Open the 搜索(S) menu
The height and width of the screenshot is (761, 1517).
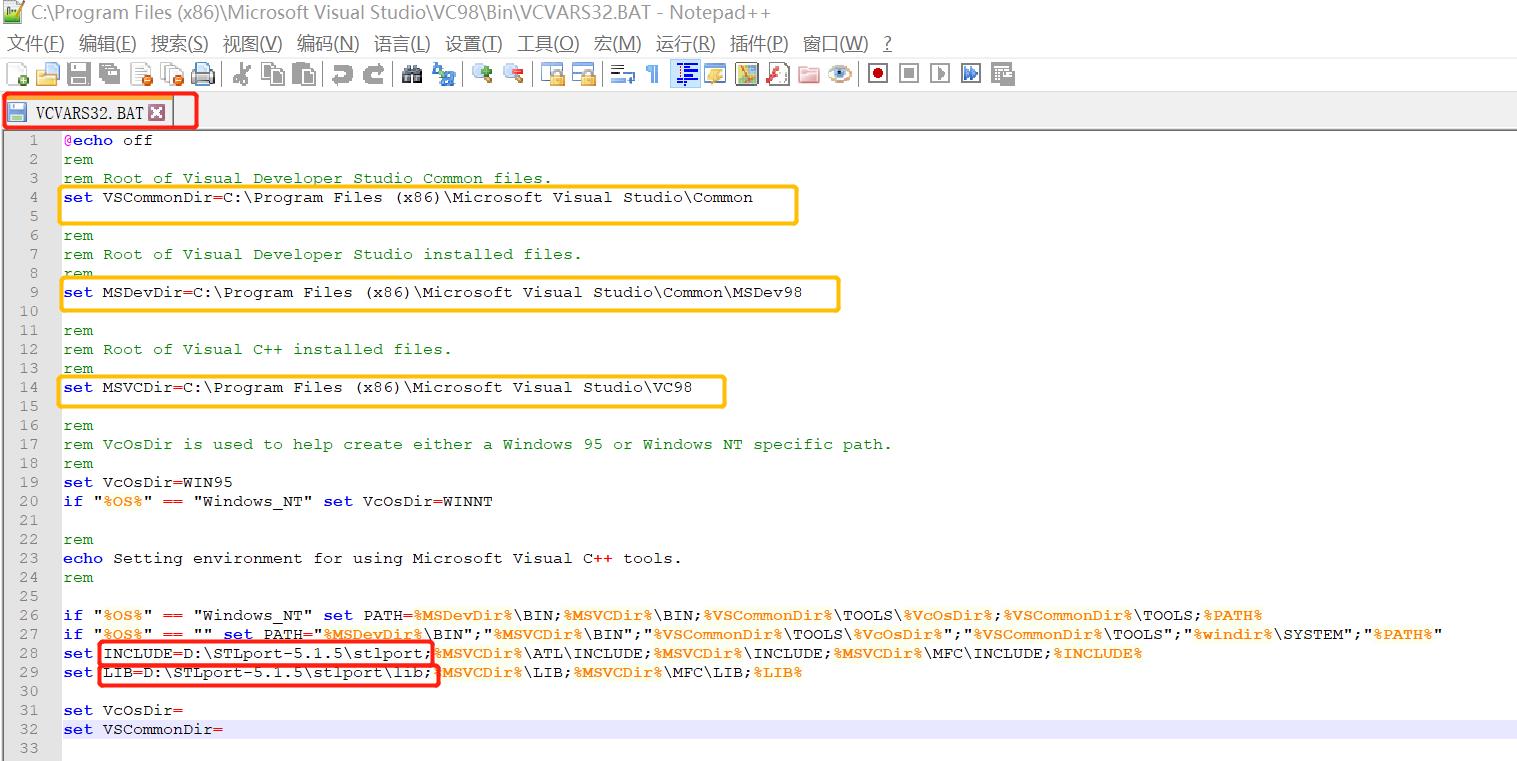point(179,44)
